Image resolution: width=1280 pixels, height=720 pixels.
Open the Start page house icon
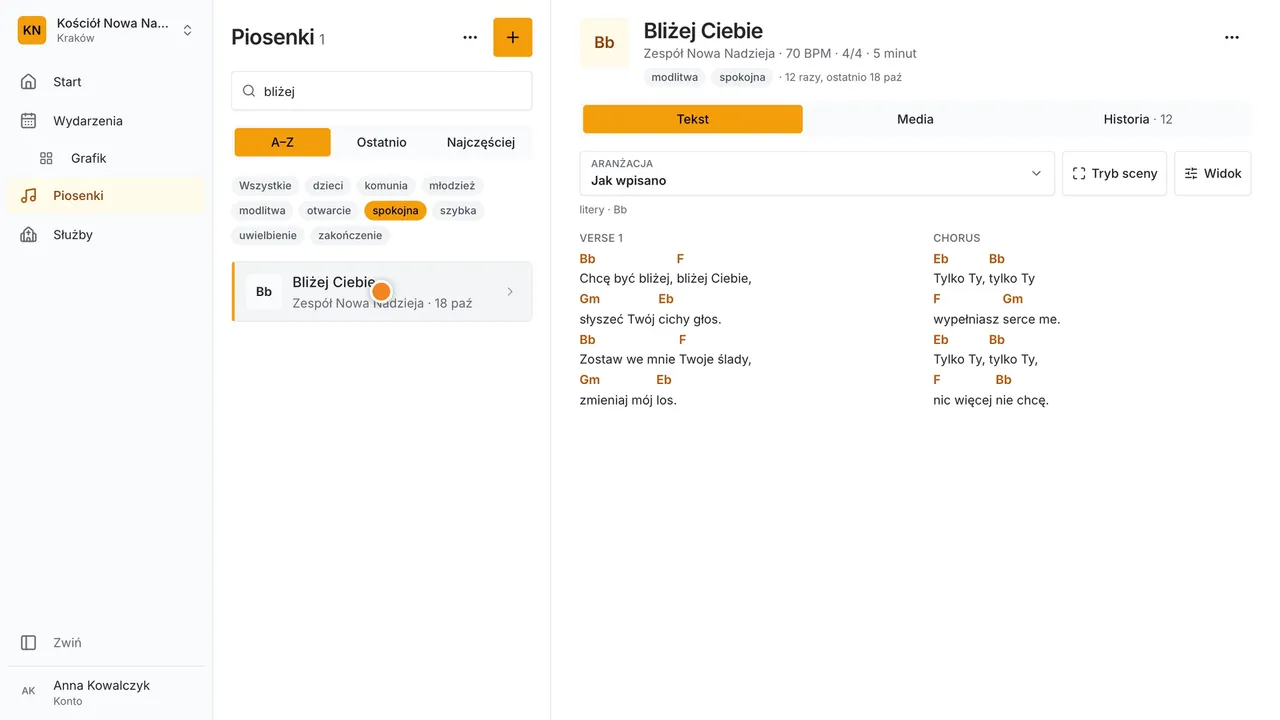29,82
